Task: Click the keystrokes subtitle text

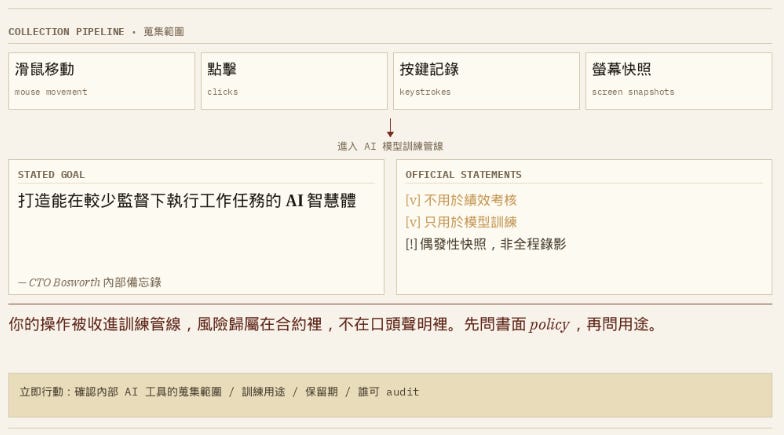Action: tap(425, 92)
